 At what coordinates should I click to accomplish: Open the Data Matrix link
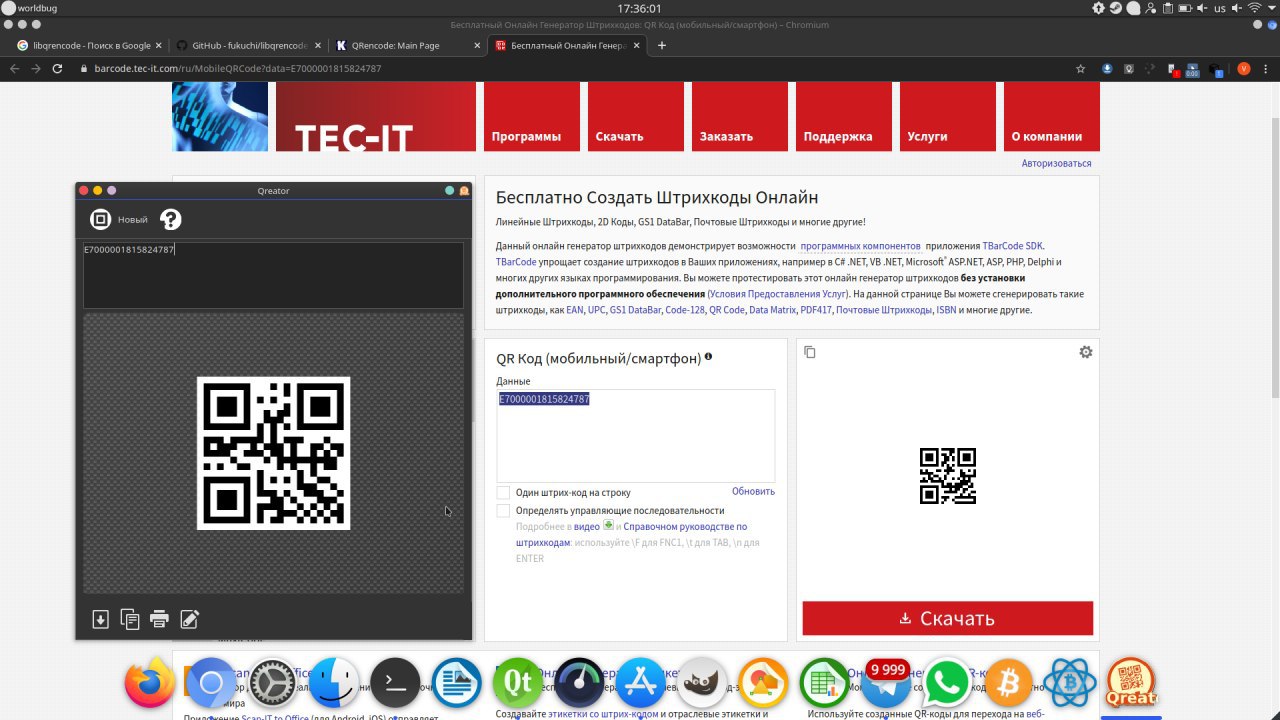(x=771, y=310)
